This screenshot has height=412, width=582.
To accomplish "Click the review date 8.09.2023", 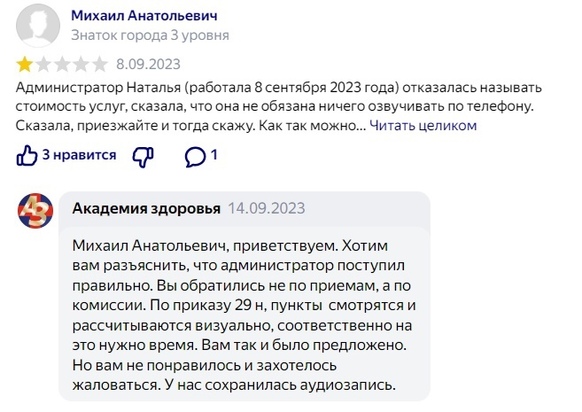I will [148, 64].
